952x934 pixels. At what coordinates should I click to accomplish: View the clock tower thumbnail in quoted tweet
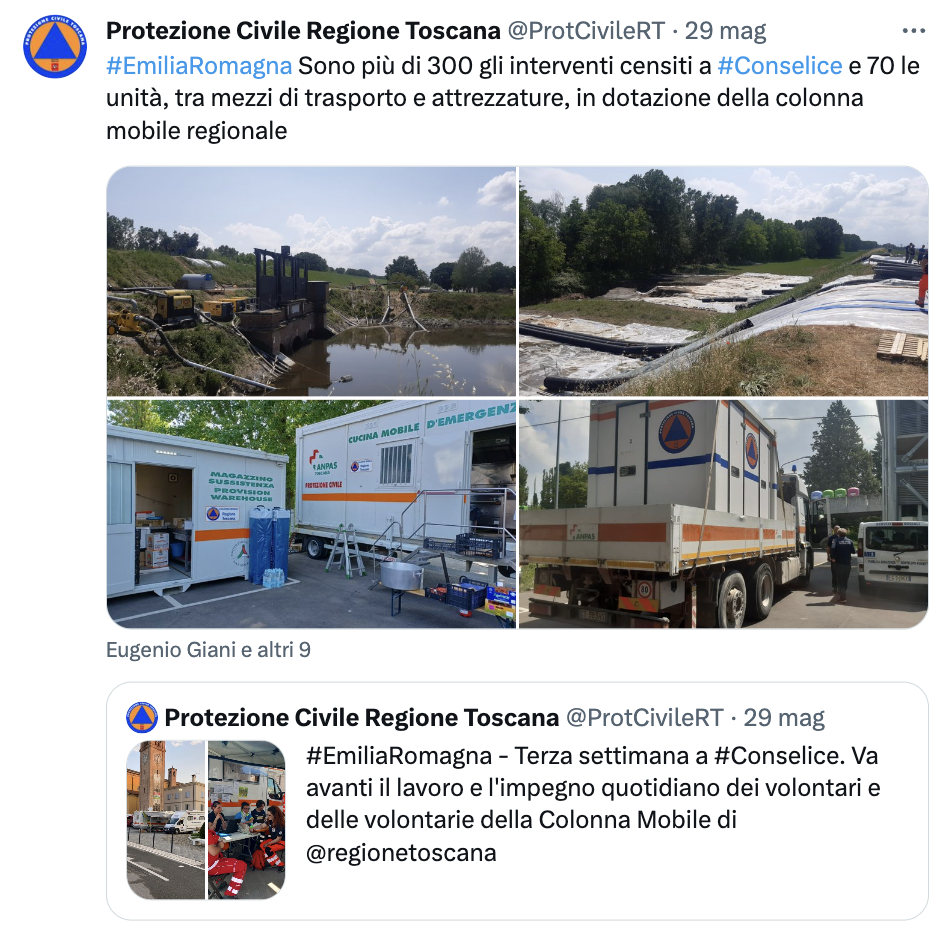[166, 820]
